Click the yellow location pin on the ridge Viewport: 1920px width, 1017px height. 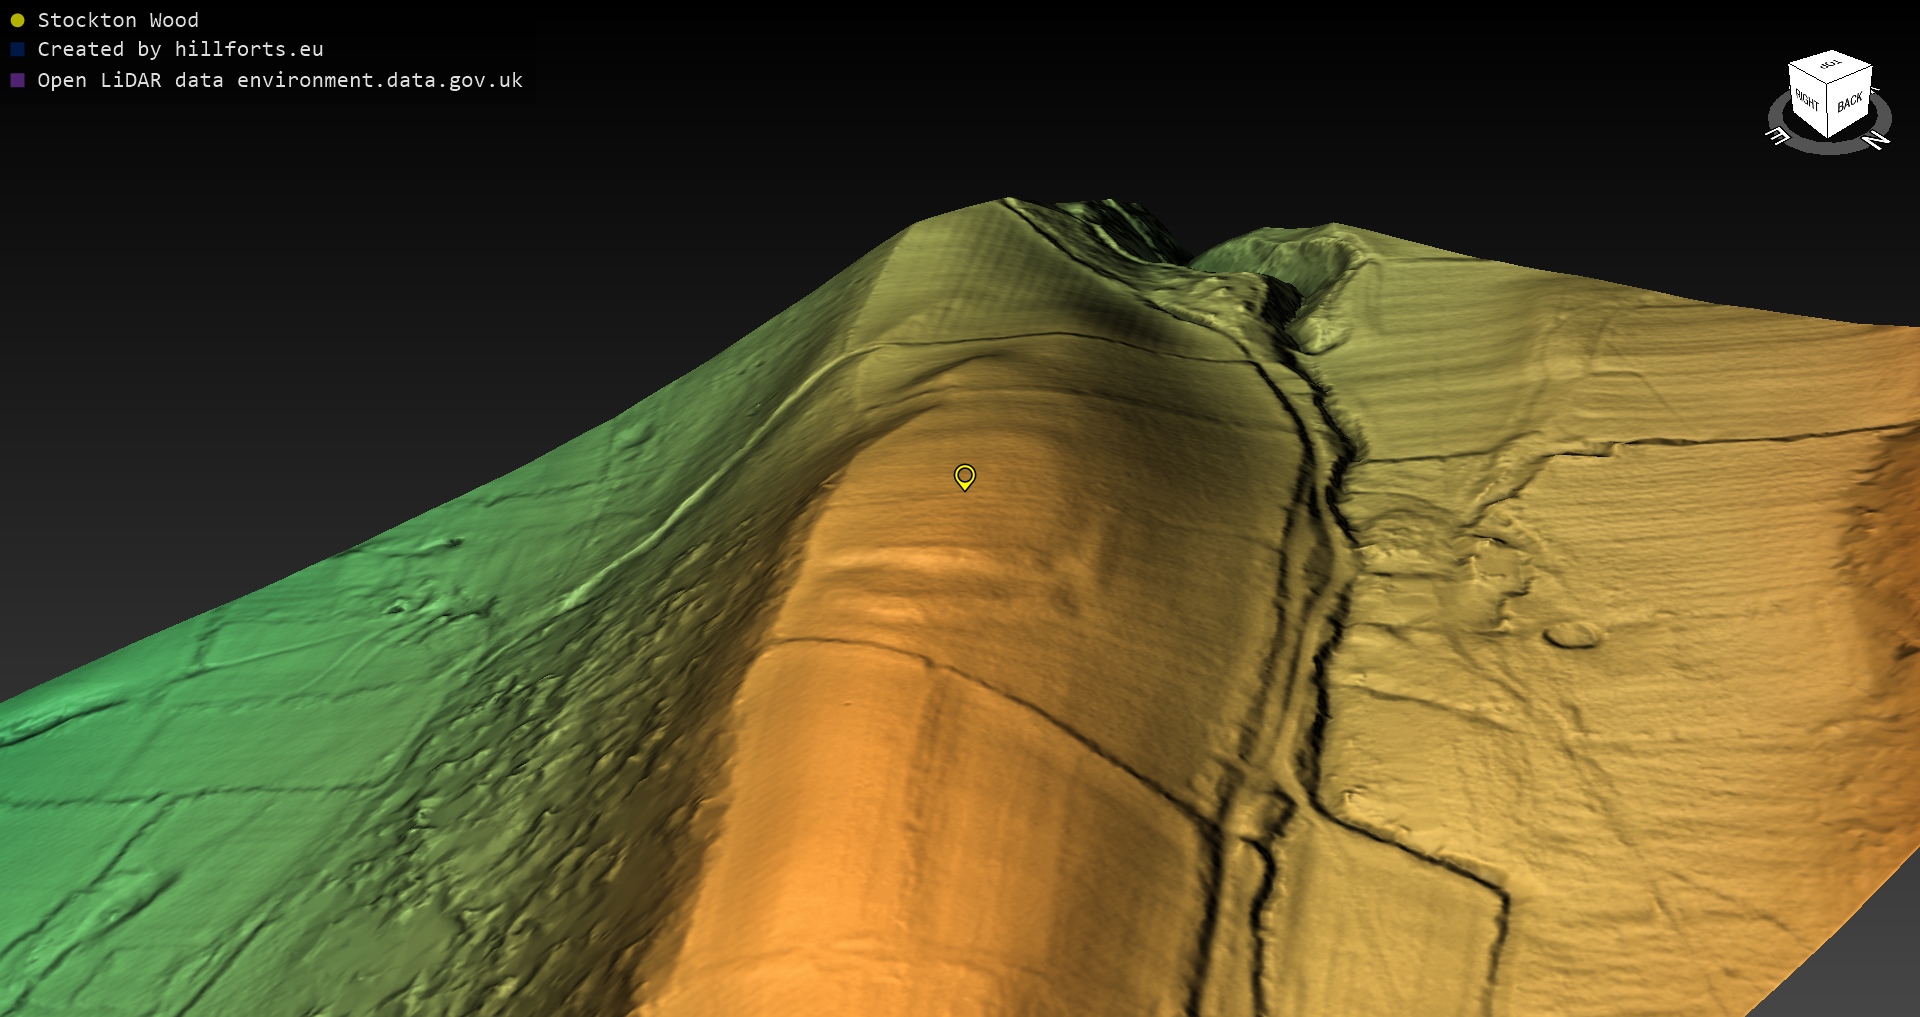[964, 476]
